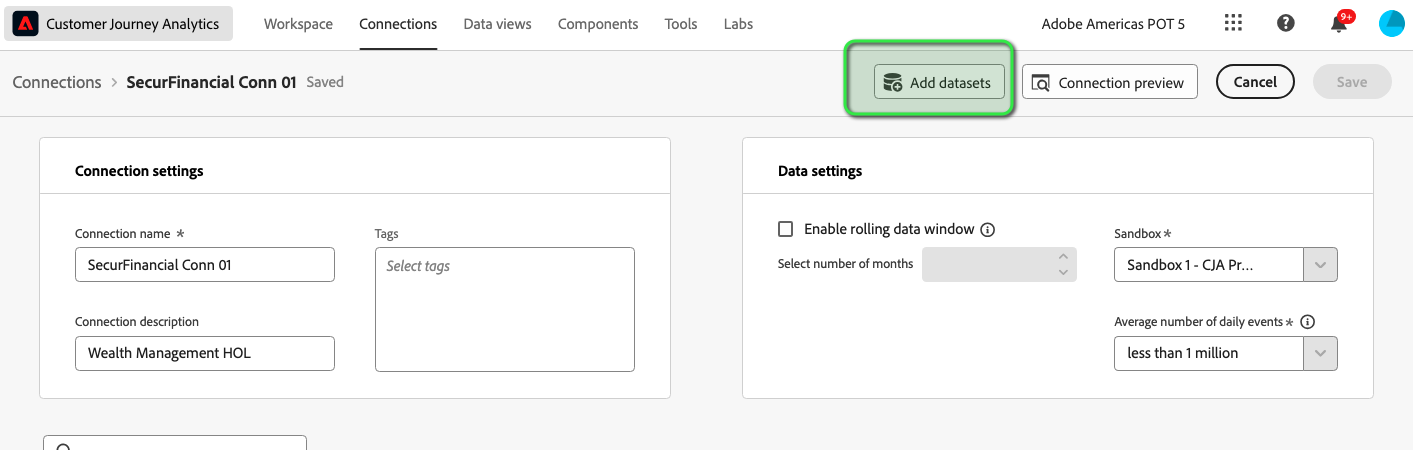
Task: Click info icon beside Average number of daily events
Action: [1307, 322]
